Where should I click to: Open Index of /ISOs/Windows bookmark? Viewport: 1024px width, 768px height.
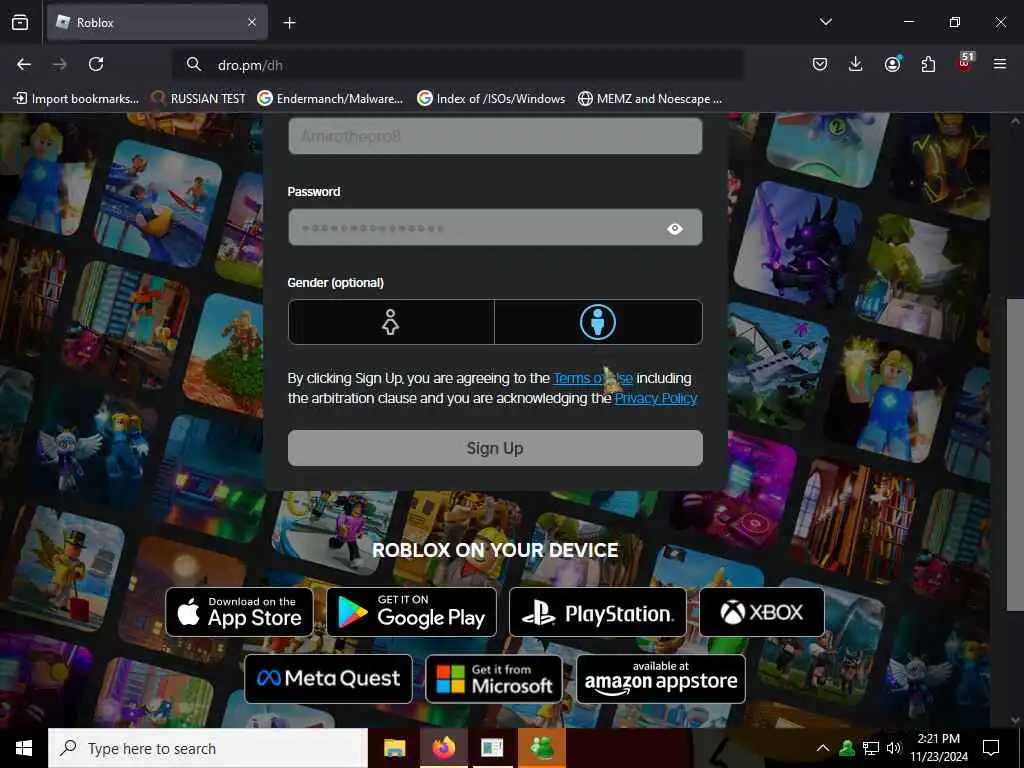pos(492,99)
